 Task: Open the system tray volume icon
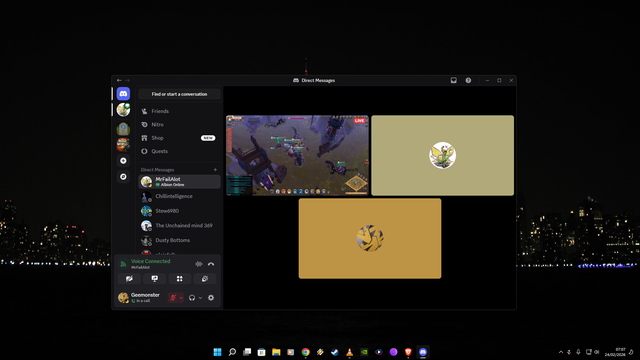597,352
